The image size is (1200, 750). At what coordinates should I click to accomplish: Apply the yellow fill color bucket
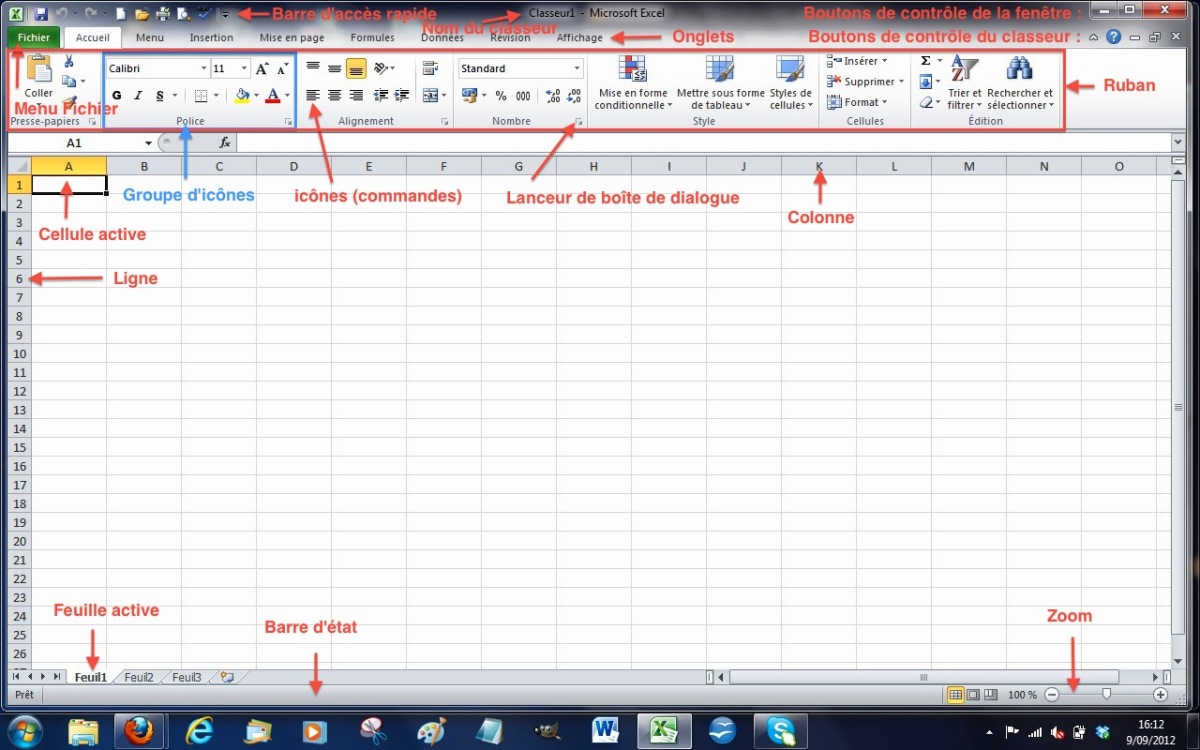(x=242, y=96)
